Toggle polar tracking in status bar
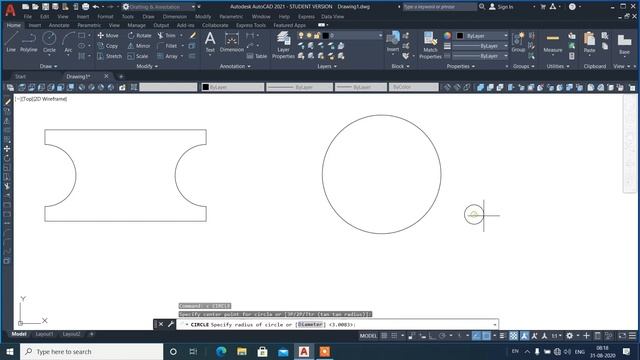This screenshot has width=640, height=360. point(442,336)
